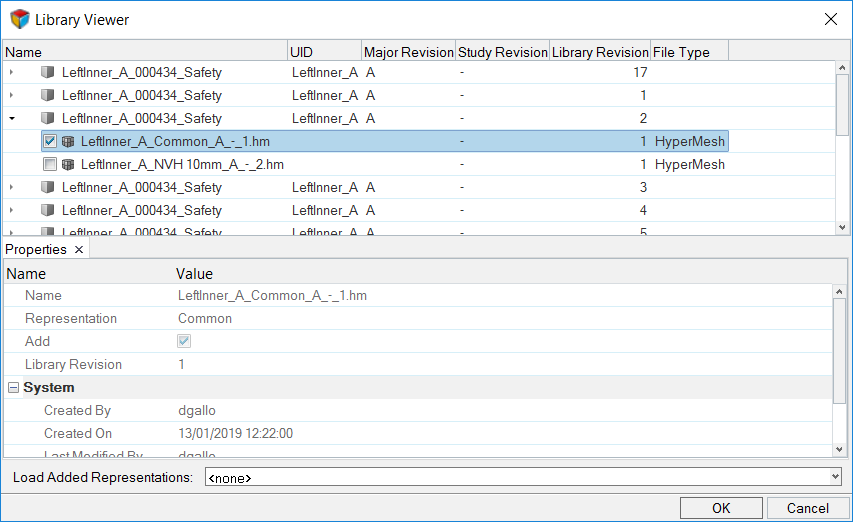Sort by Library Revision column header
The width and height of the screenshot is (853, 522).
click(600, 52)
